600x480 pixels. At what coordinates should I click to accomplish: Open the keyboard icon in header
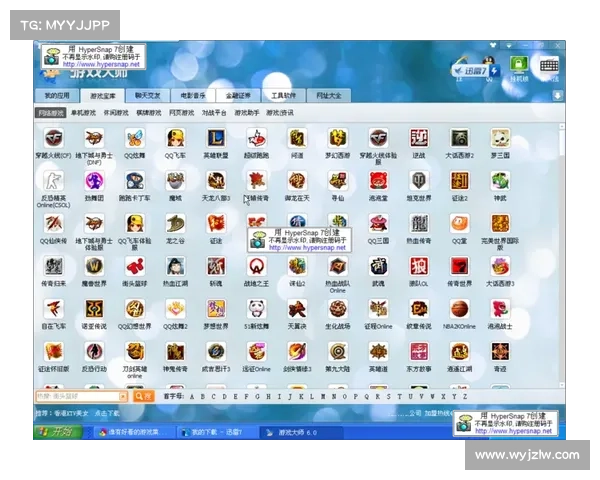click(549, 66)
